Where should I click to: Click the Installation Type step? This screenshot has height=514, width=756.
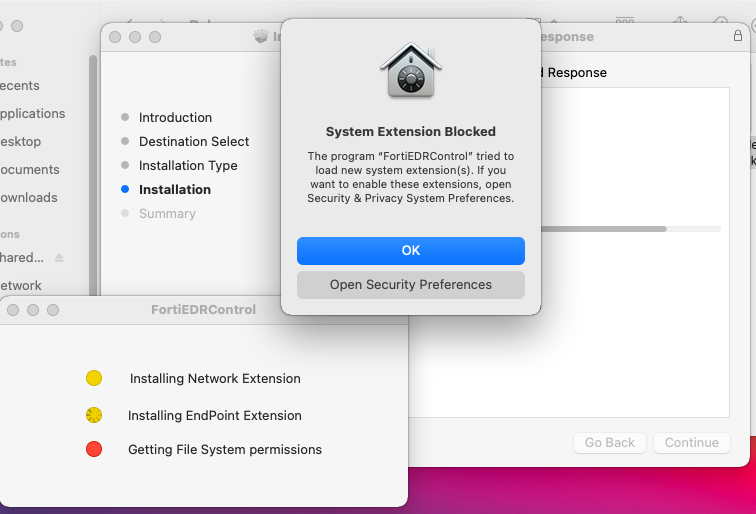click(x=188, y=165)
